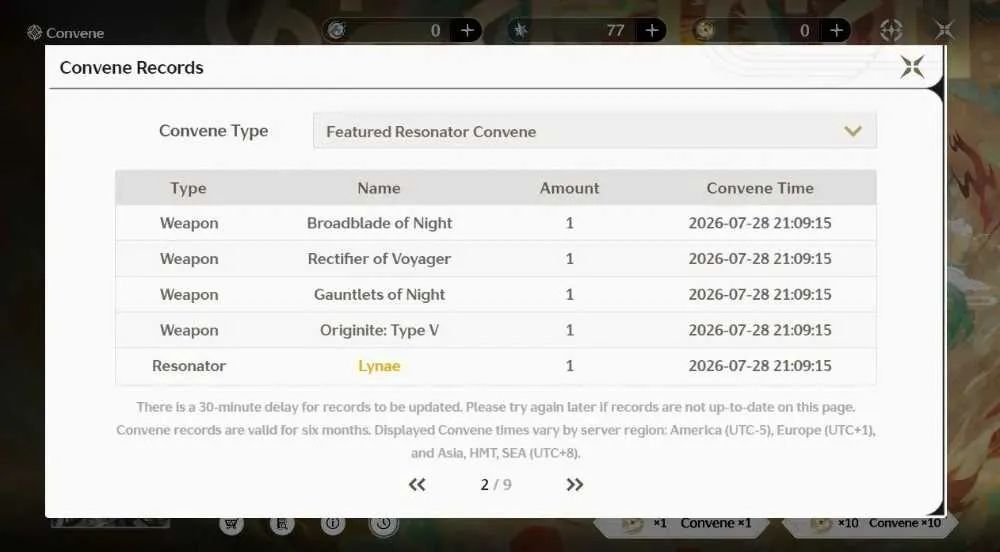Open the info icon in bottom bar
This screenshot has height=552, width=1000.
[x=332, y=524]
